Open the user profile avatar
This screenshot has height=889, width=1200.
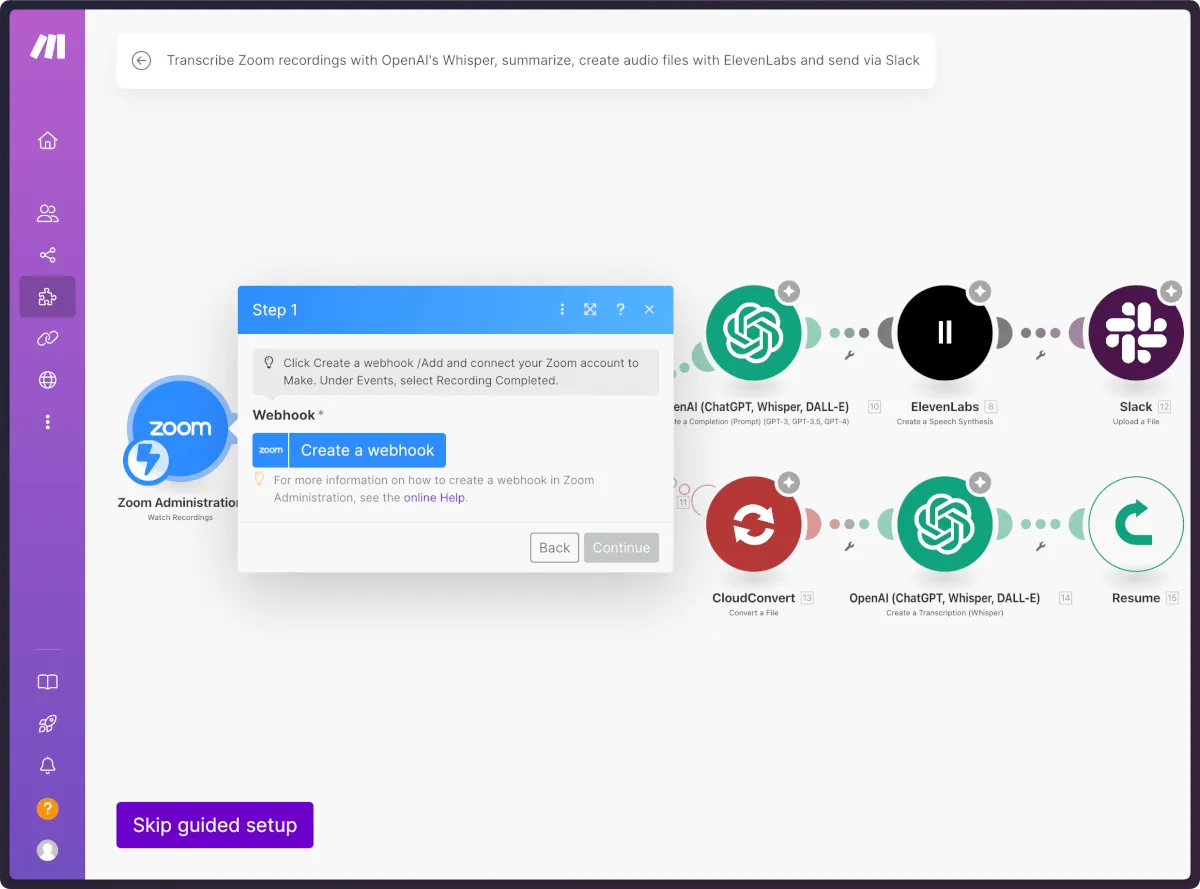coord(47,850)
